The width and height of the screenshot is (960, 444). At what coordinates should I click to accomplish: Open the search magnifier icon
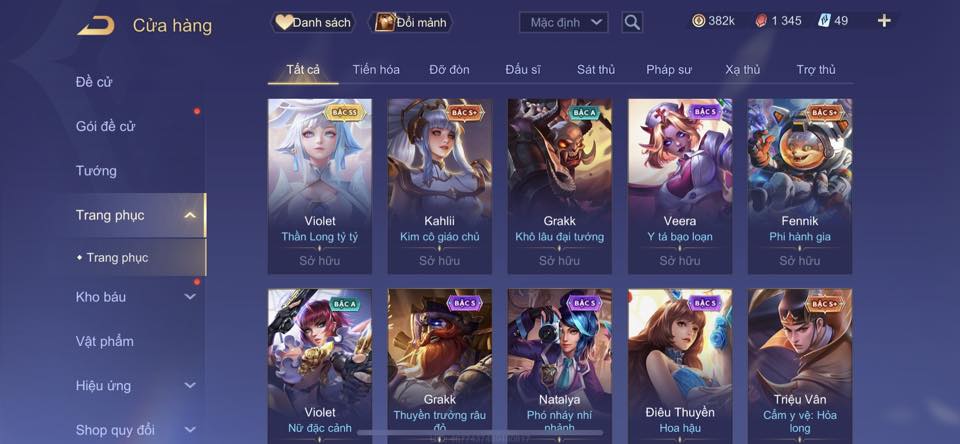pyautogui.click(x=632, y=23)
